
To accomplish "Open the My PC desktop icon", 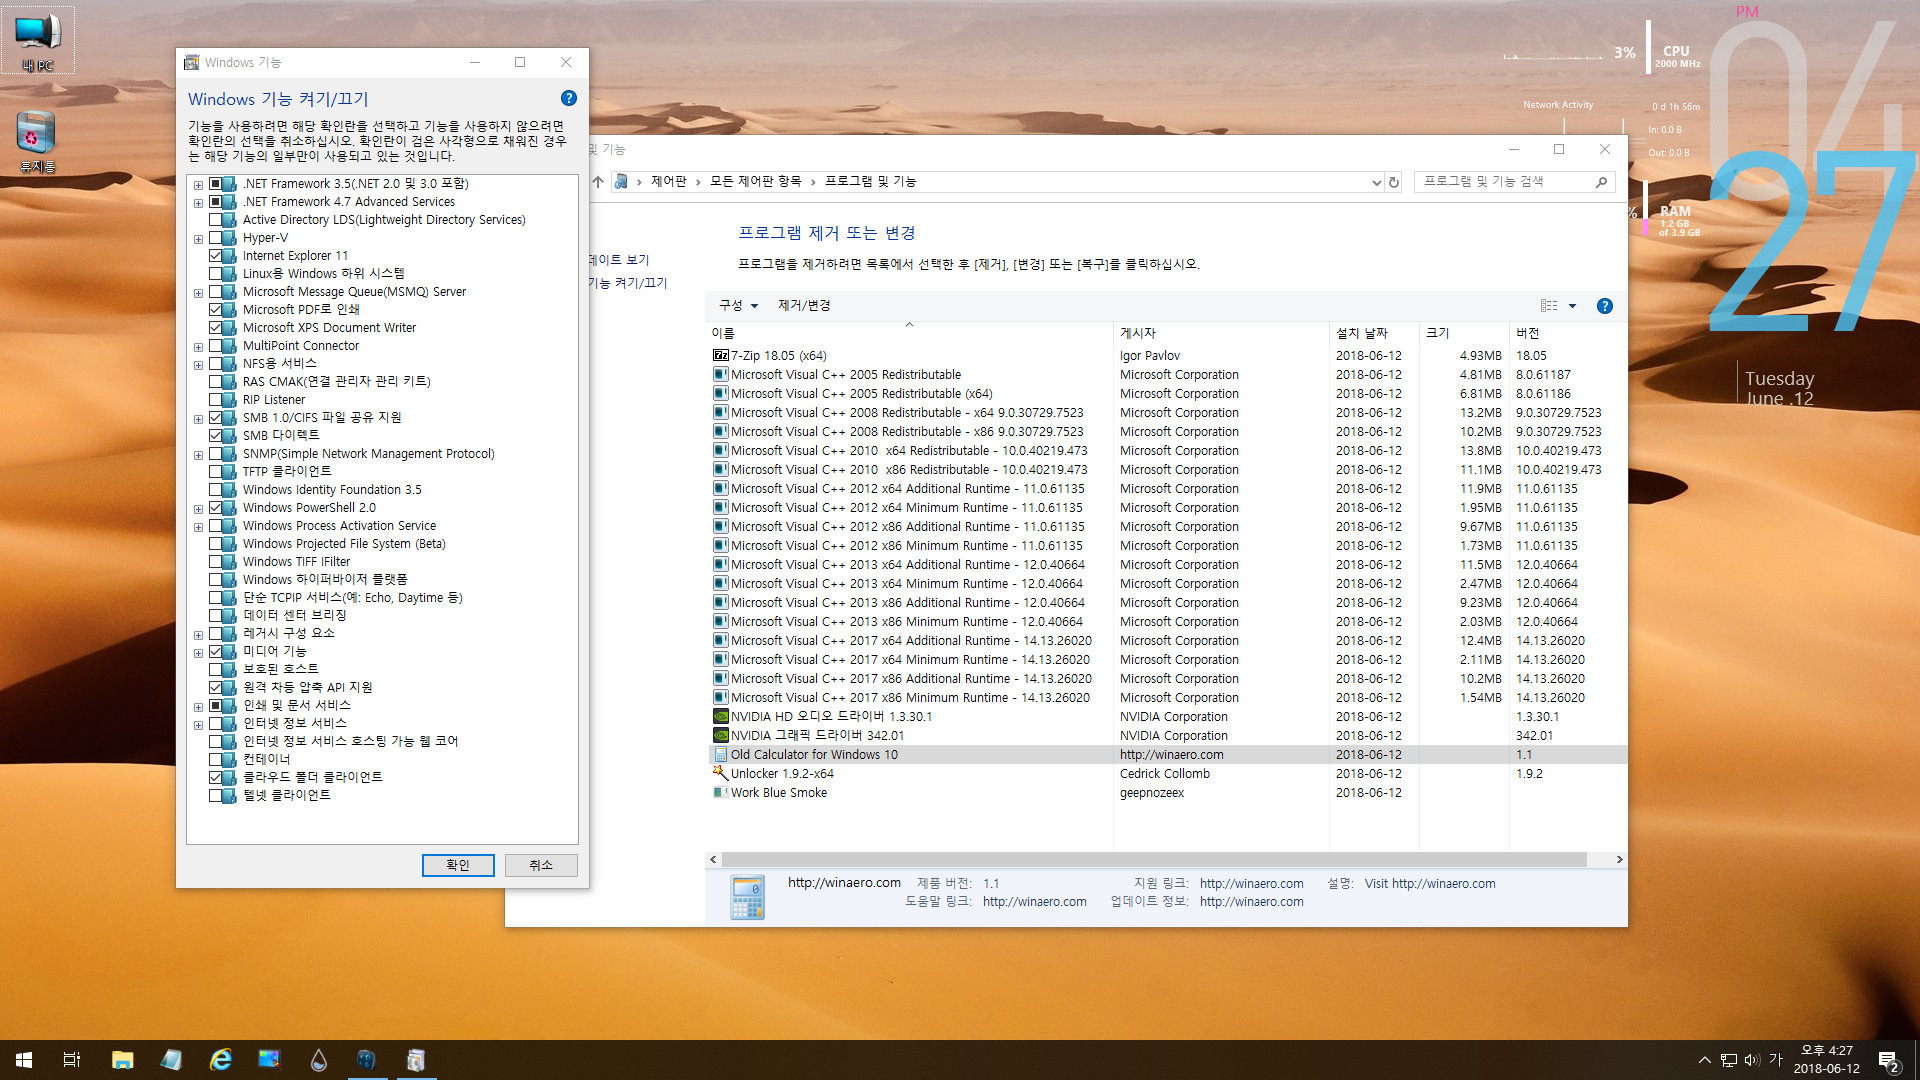I will (37, 41).
